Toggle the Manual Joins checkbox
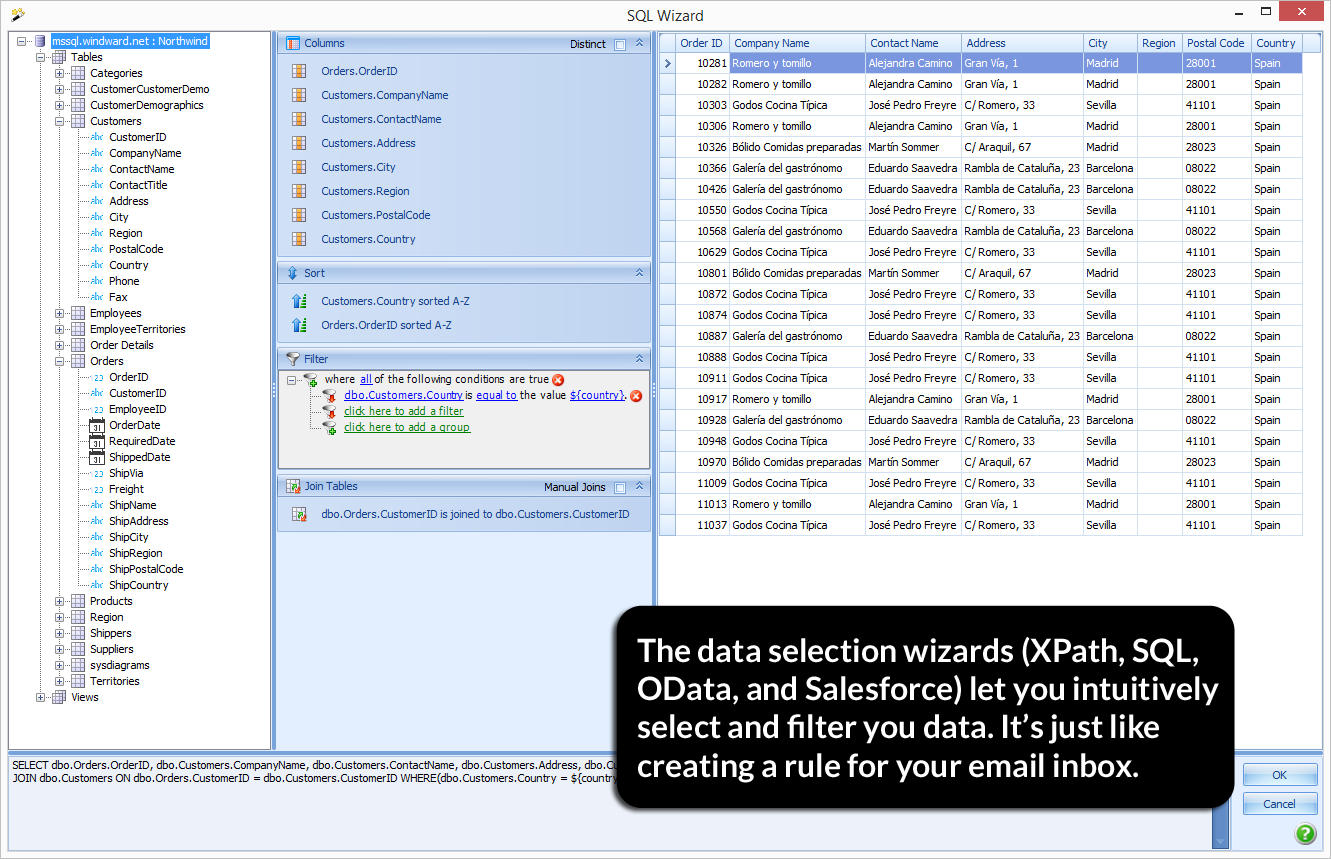The height and width of the screenshot is (859, 1331). [x=620, y=487]
